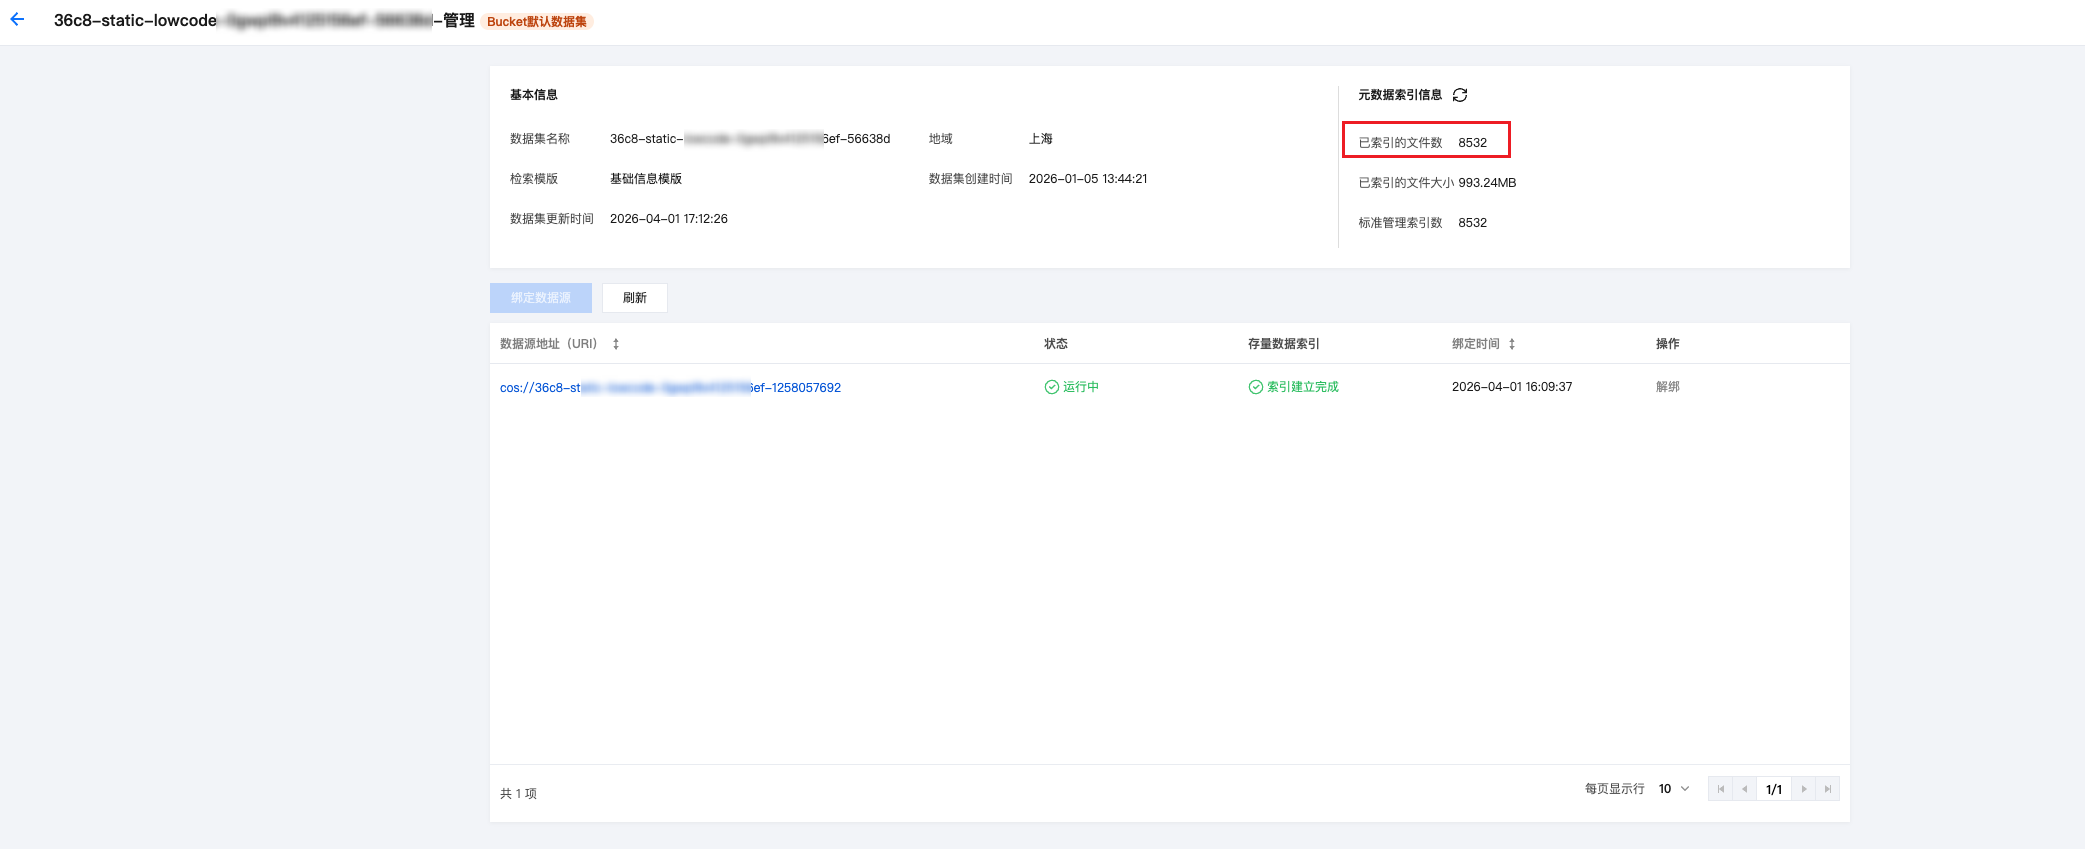Go to the previous page
This screenshot has width=2085, height=849.
coord(1744,789)
